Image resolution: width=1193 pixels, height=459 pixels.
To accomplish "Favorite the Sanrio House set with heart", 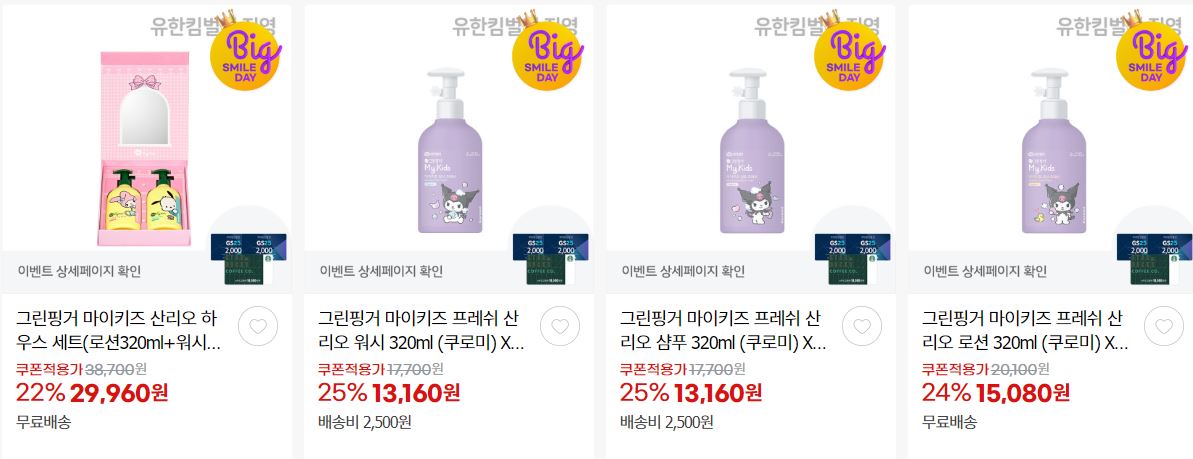I will coord(258,327).
